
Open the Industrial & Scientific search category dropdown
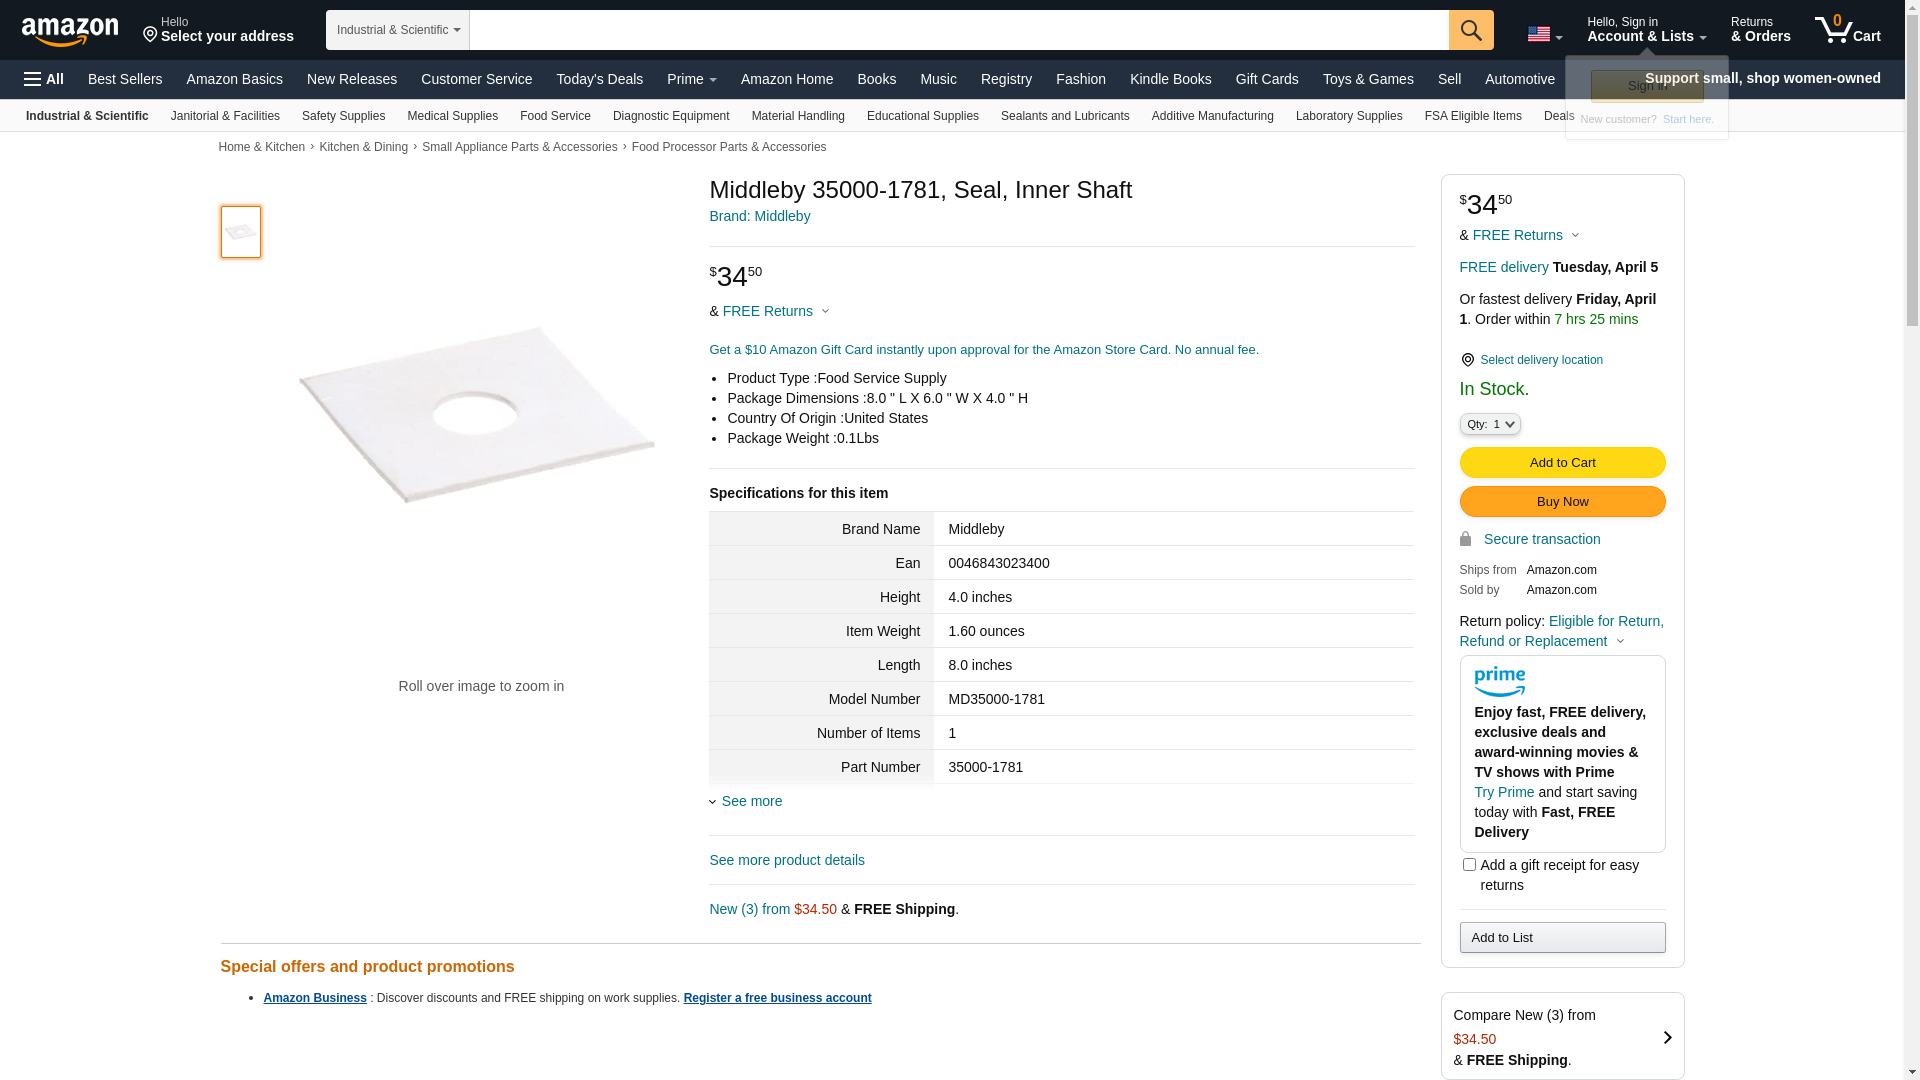tap(397, 30)
